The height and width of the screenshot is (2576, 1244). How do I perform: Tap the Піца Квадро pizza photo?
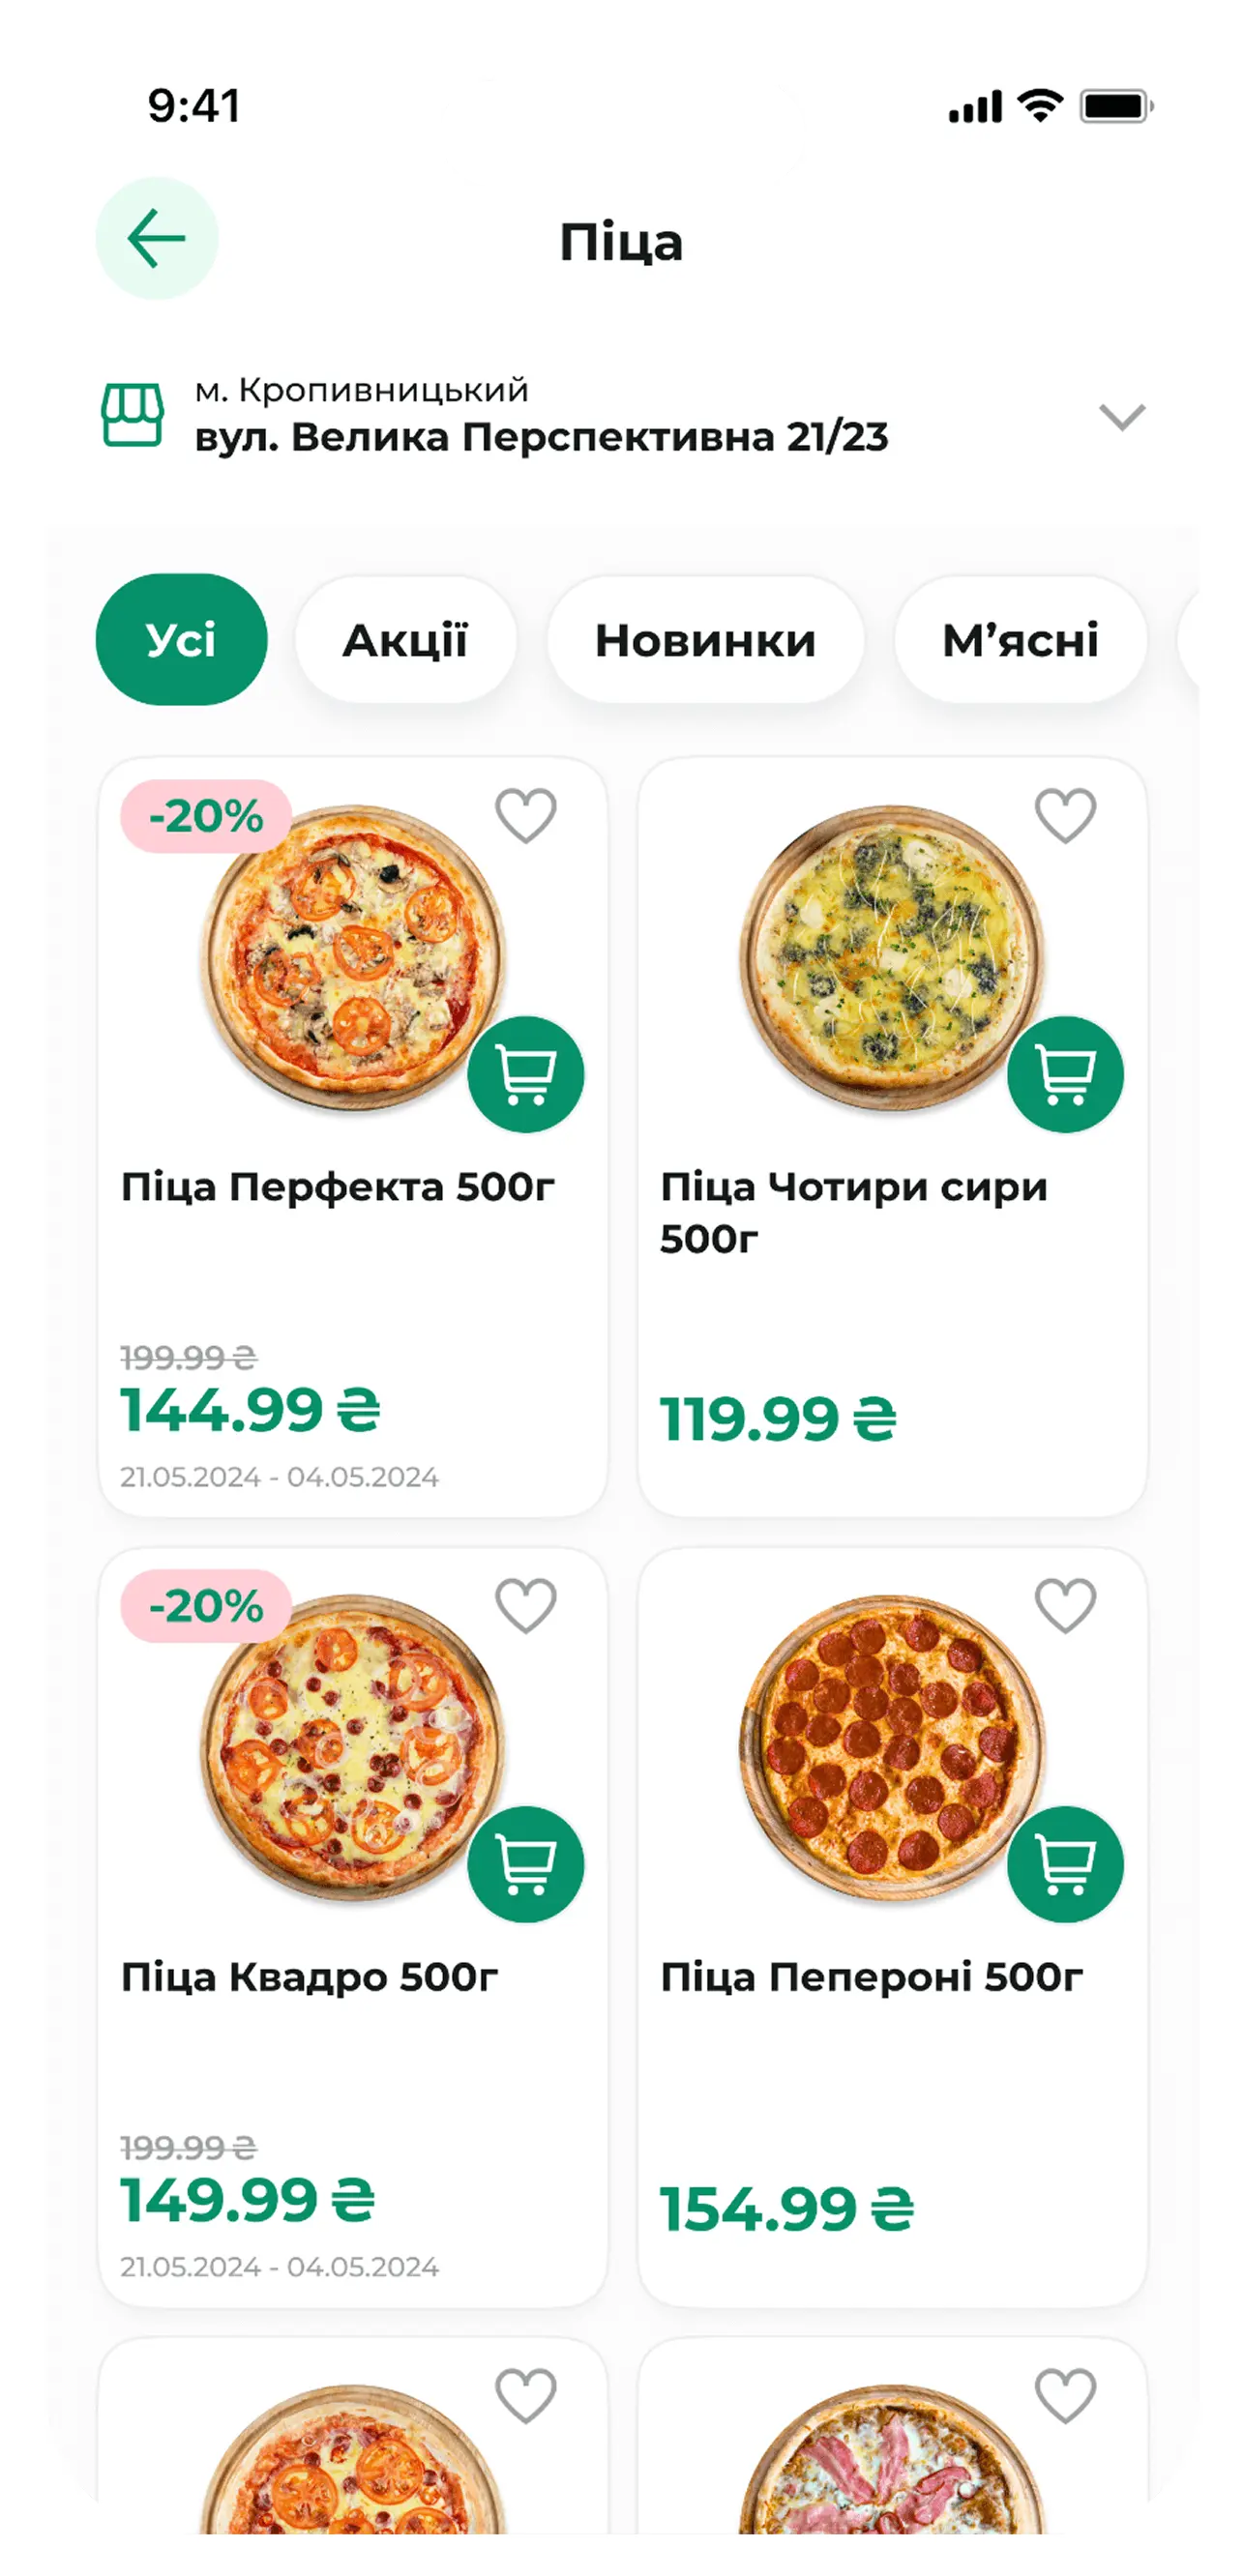[x=352, y=1747]
